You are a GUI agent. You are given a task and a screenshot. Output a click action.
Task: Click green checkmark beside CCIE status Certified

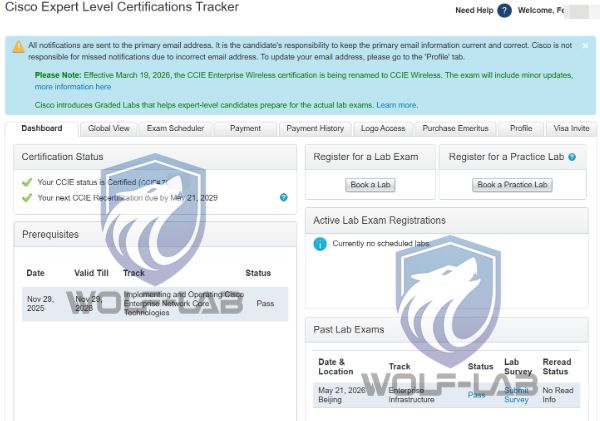[27, 182]
